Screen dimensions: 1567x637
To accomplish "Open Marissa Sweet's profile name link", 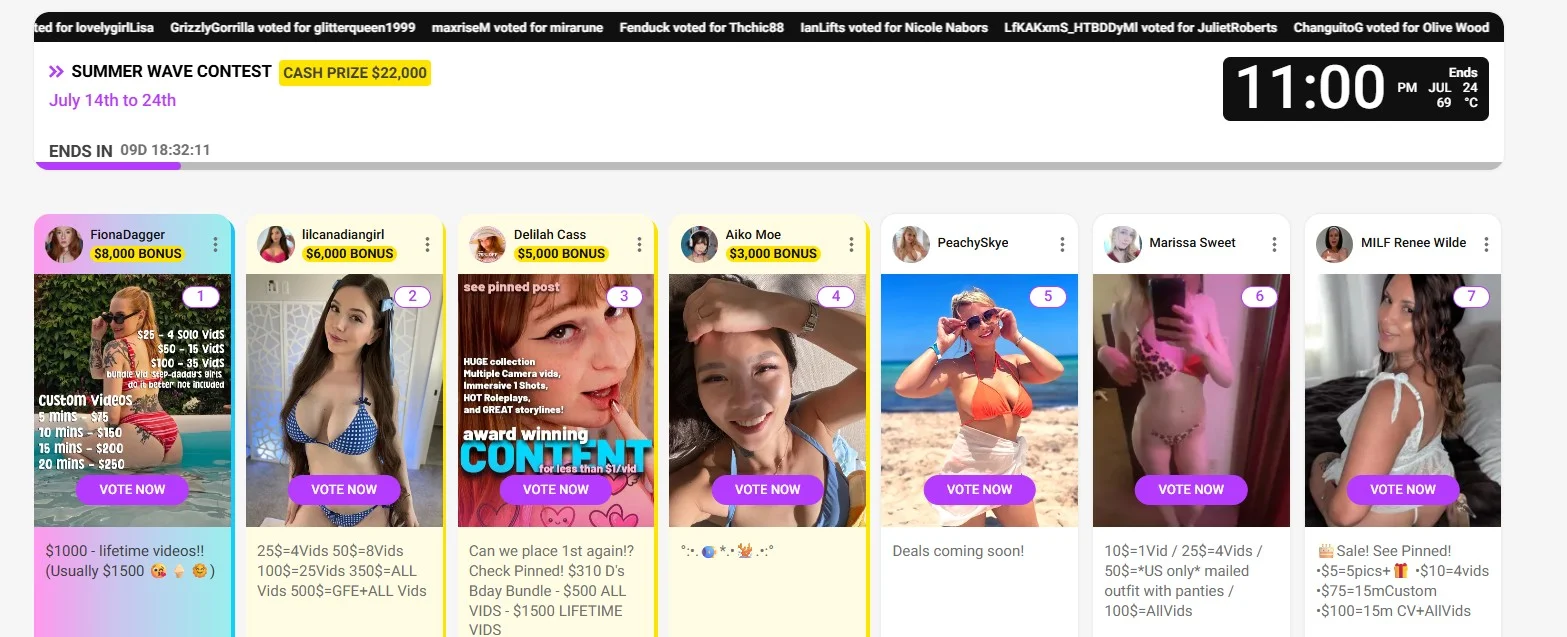I will pos(1192,243).
